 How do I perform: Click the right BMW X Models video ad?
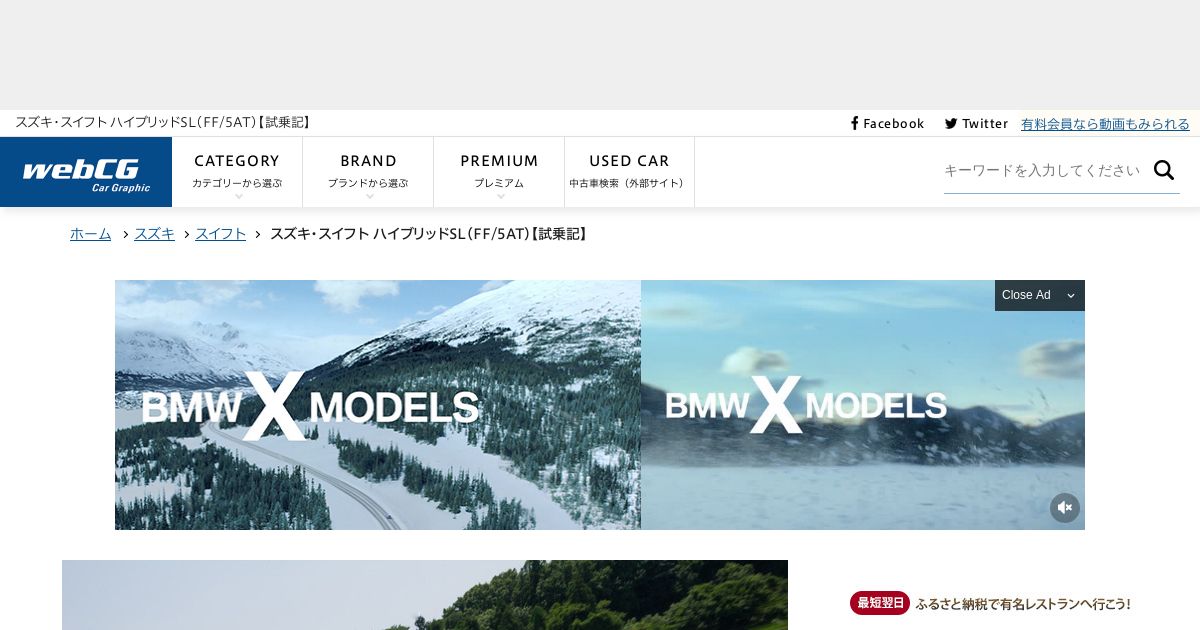tap(863, 405)
